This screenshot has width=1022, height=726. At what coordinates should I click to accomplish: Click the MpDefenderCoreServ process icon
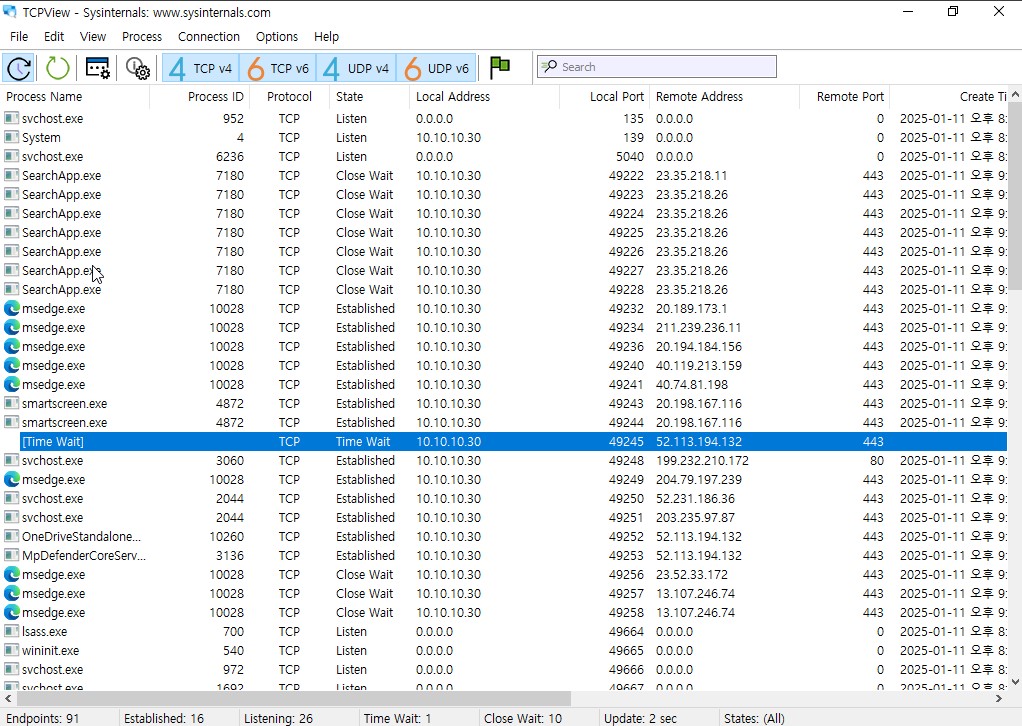11,555
